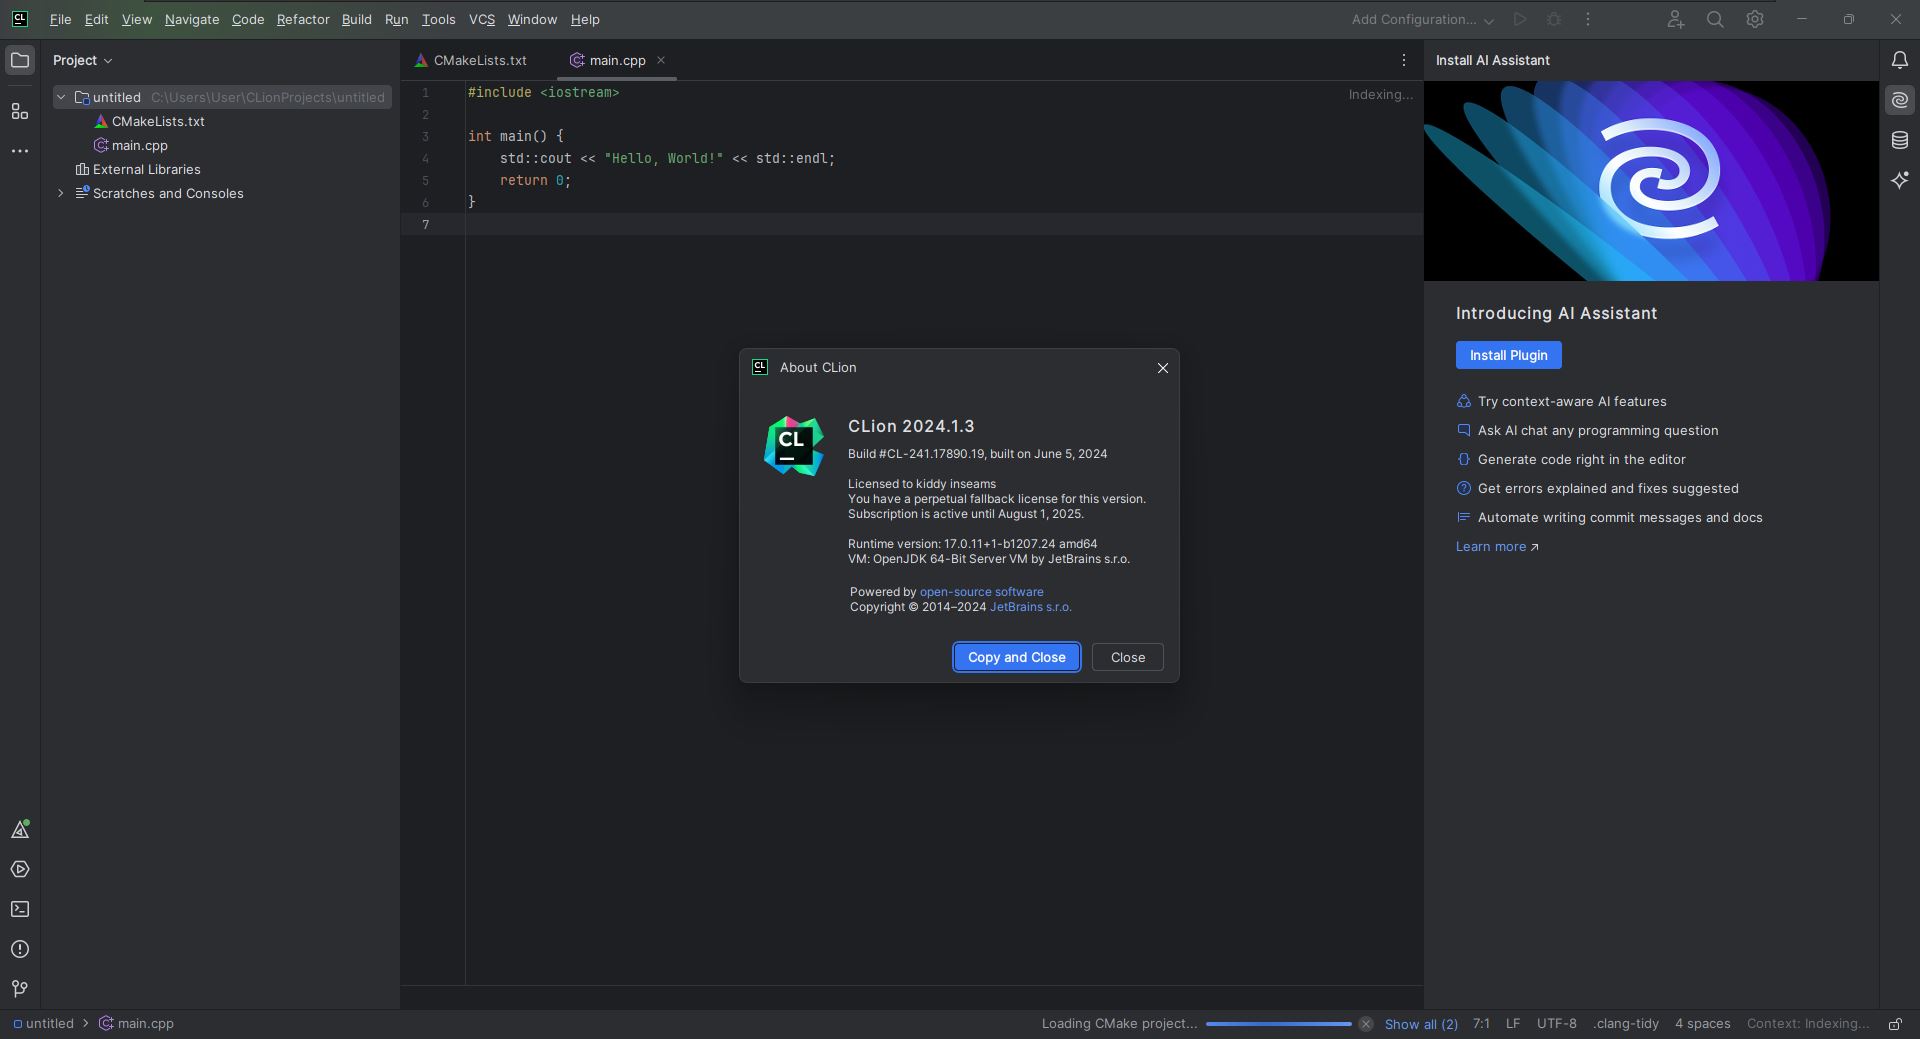Screen dimensions: 1920x1039
Task: Open the Git version control icon
Action: [x=19, y=989]
